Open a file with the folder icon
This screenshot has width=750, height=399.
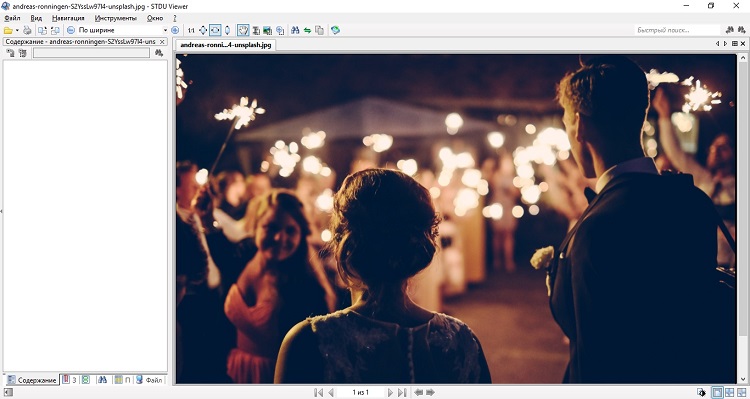[8, 30]
